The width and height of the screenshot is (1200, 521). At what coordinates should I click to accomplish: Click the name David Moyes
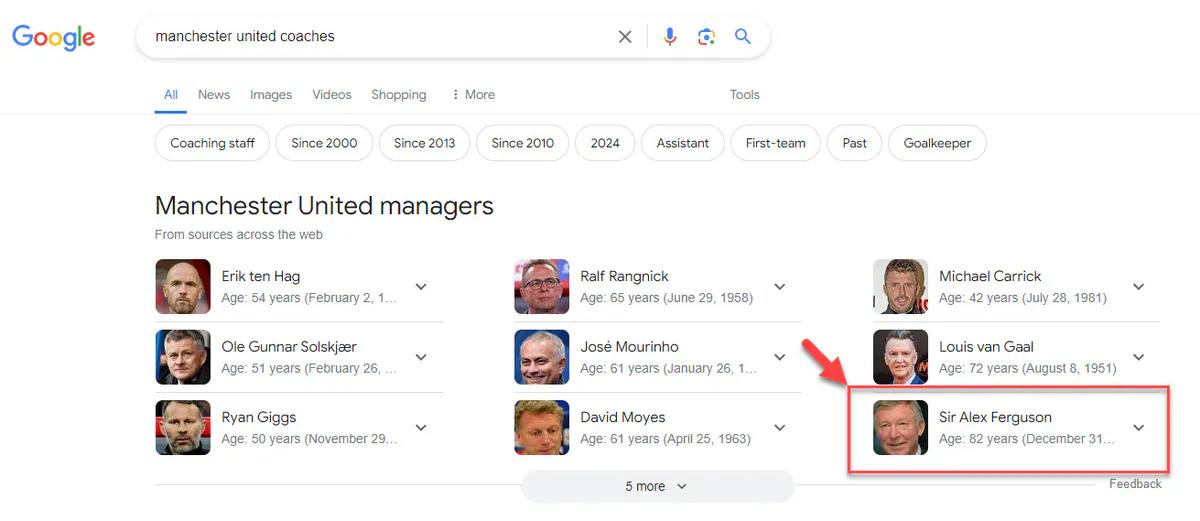pyautogui.click(x=623, y=417)
